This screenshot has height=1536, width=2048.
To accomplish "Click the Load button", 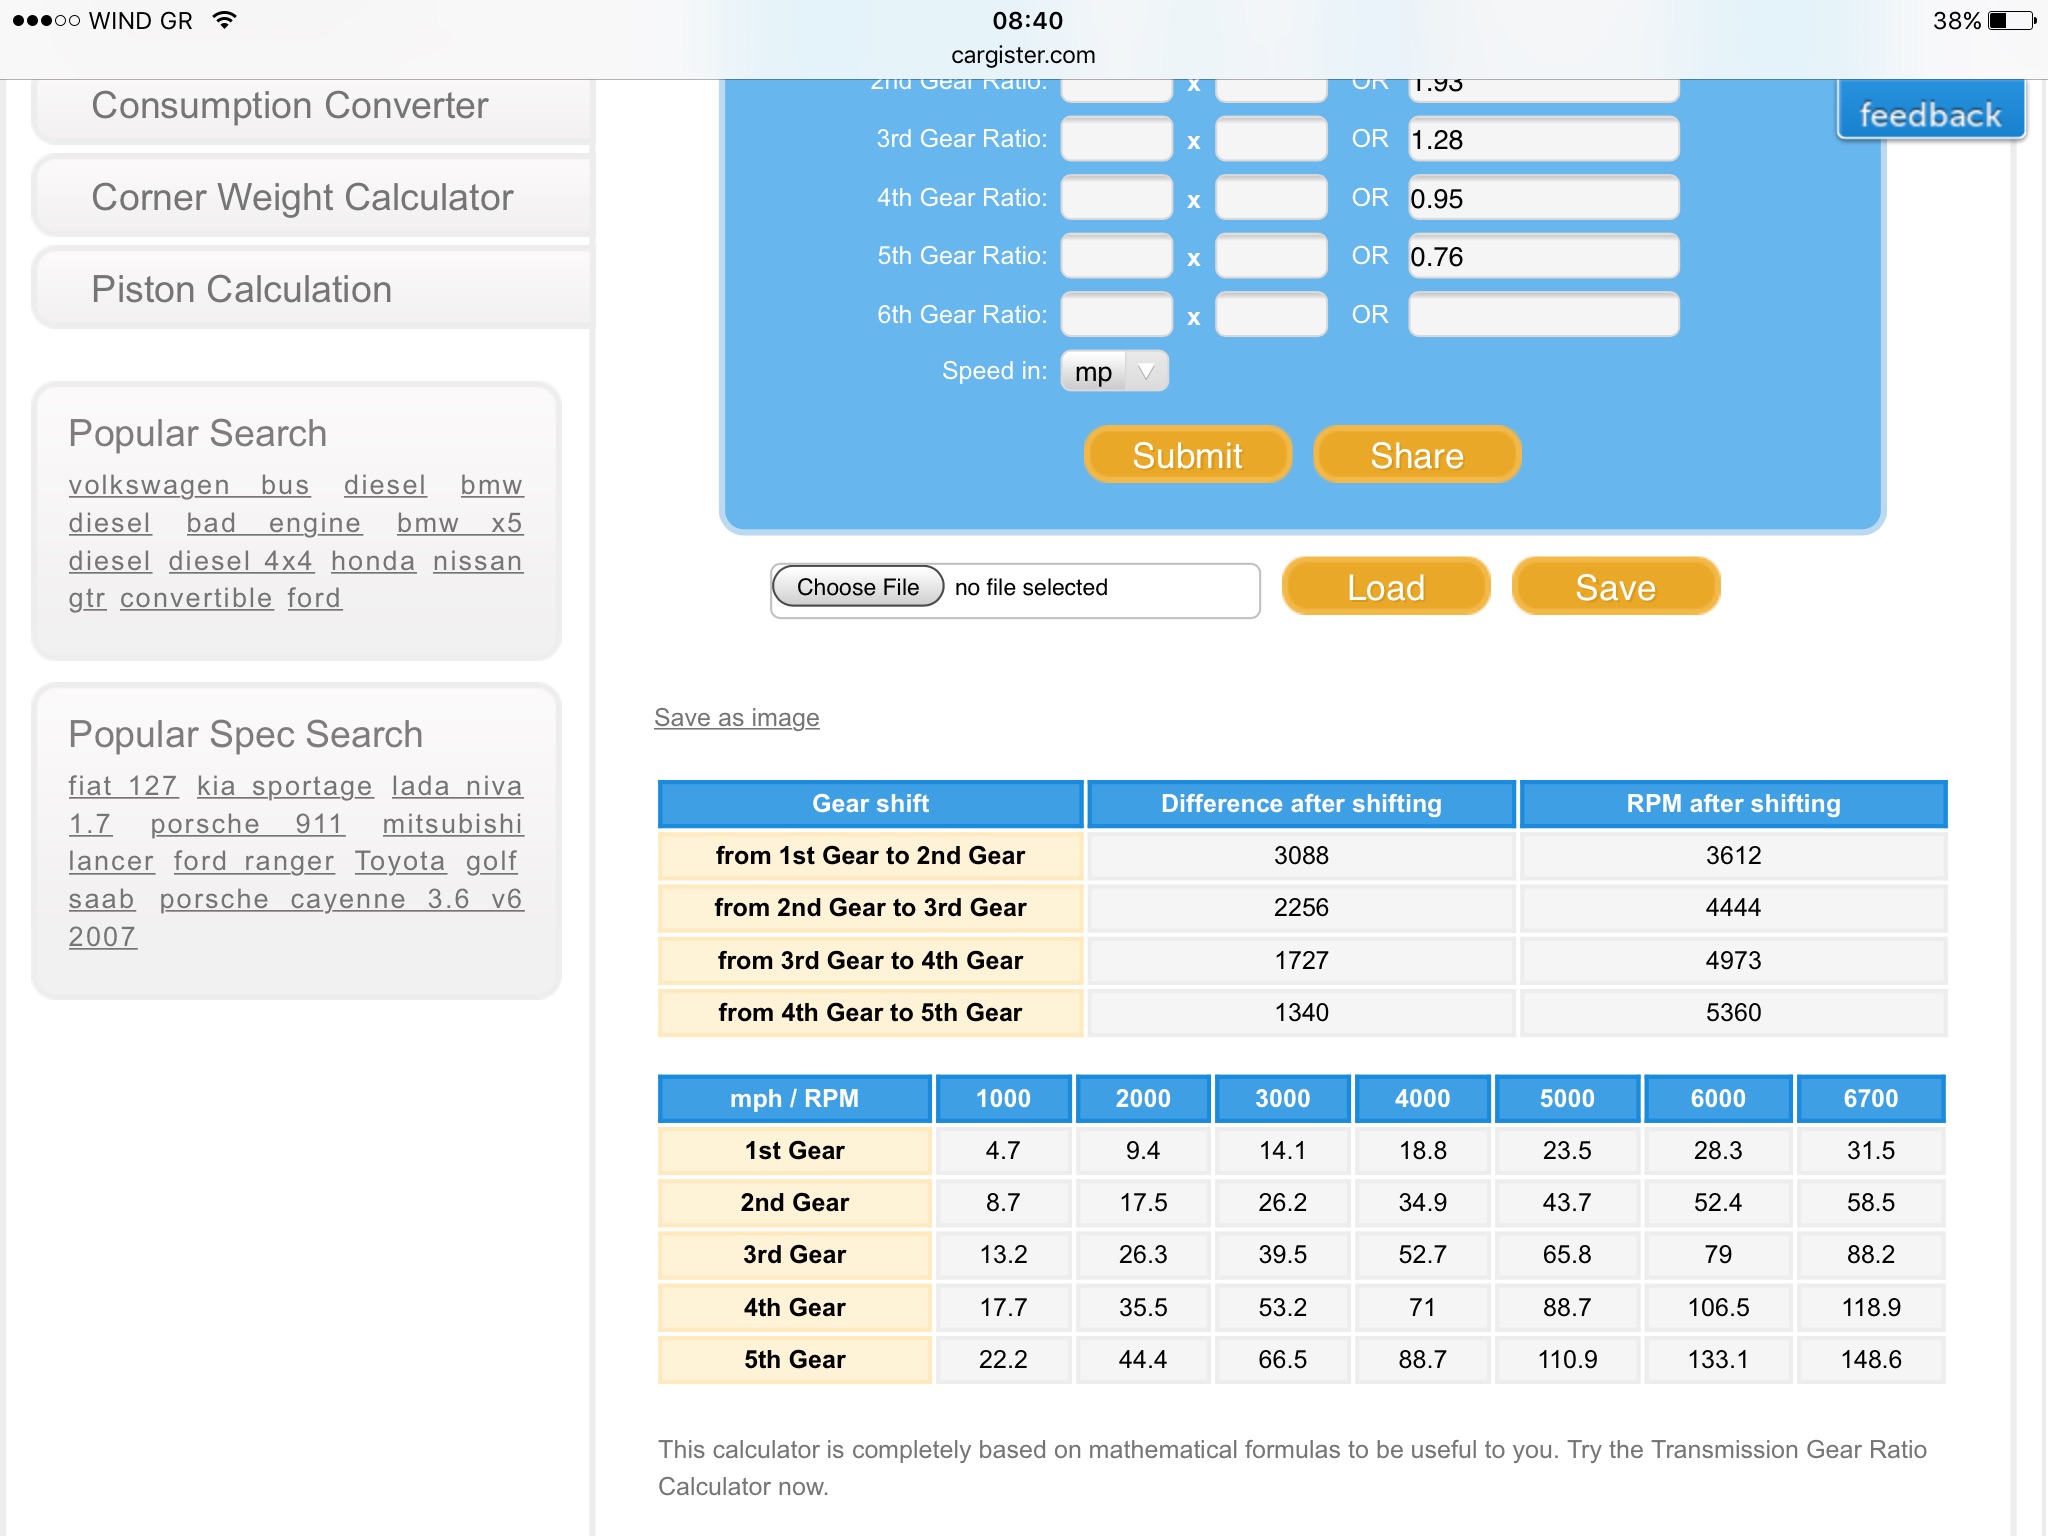I will click(x=1386, y=587).
